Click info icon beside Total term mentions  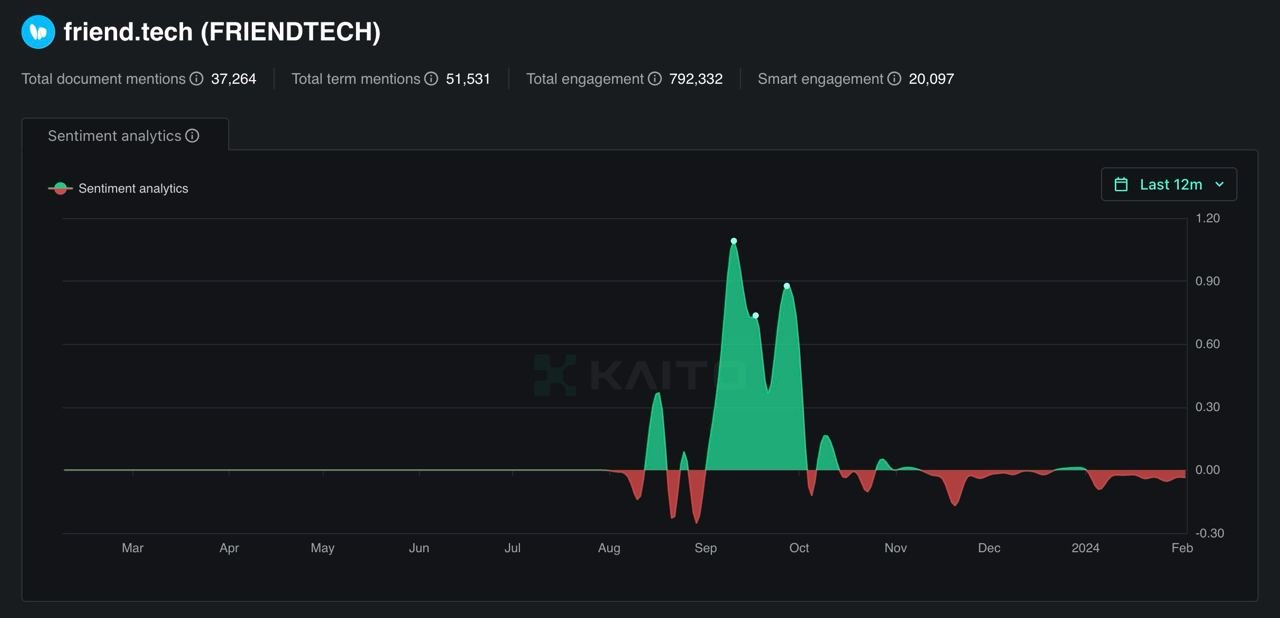tap(431, 79)
